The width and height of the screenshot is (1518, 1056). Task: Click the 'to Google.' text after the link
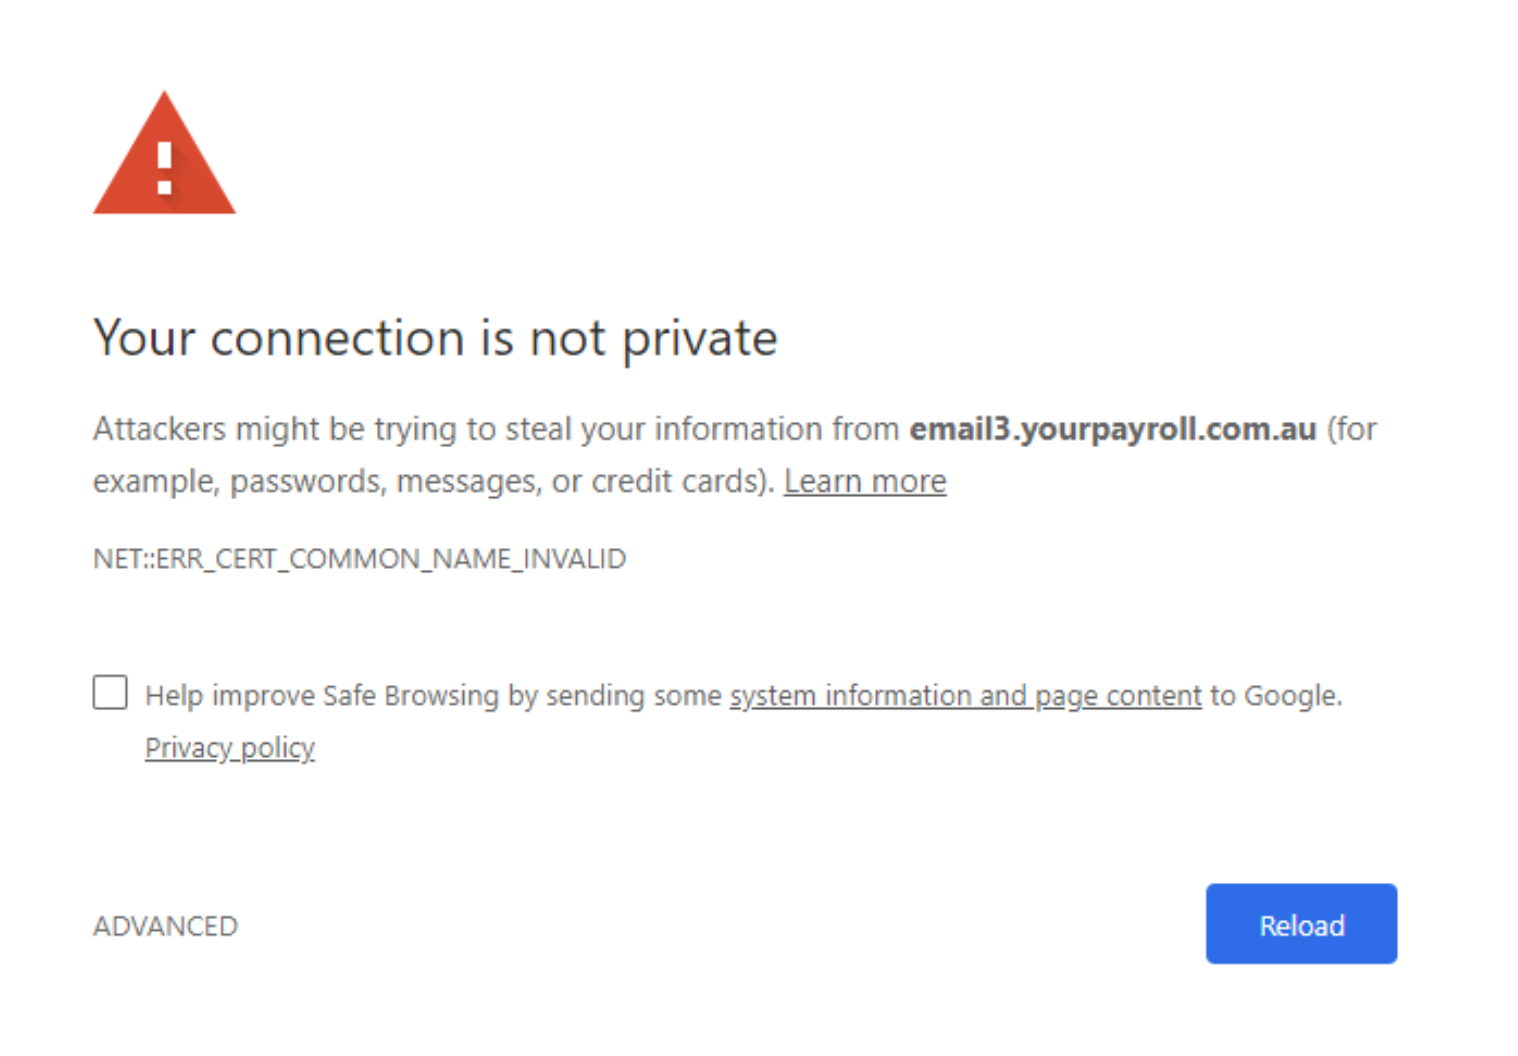tap(1276, 695)
